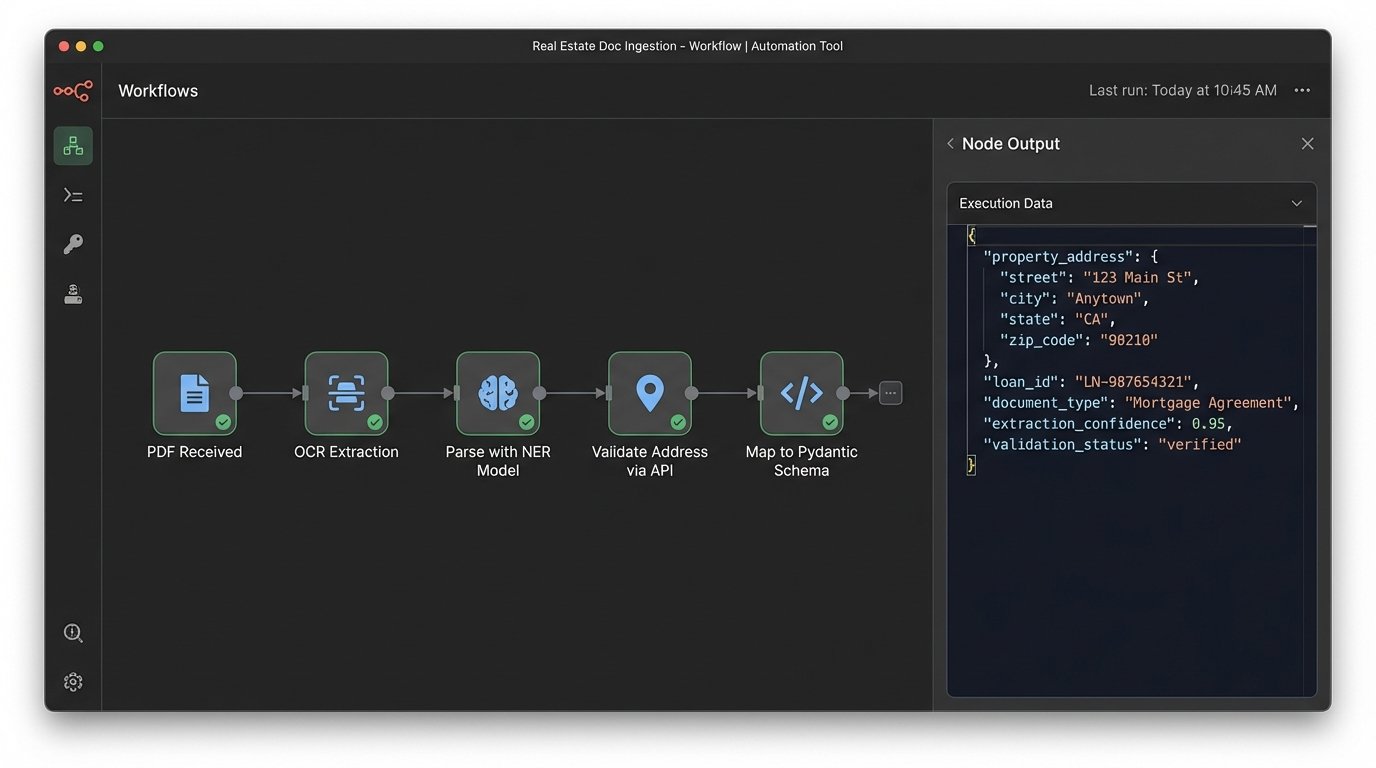1376x768 pixels.
Task: Go back using the Node Output chevron
Action: pyautogui.click(x=949, y=143)
